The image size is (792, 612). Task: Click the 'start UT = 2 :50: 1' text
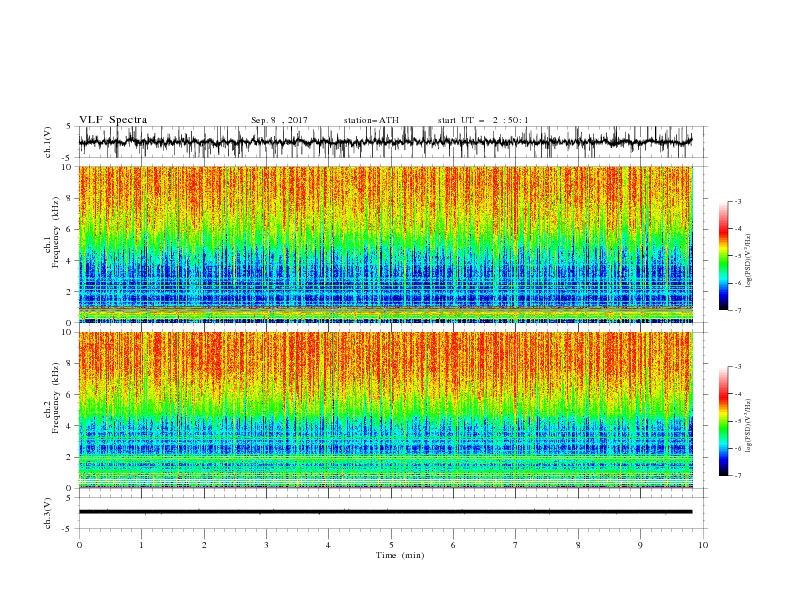(483, 120)
